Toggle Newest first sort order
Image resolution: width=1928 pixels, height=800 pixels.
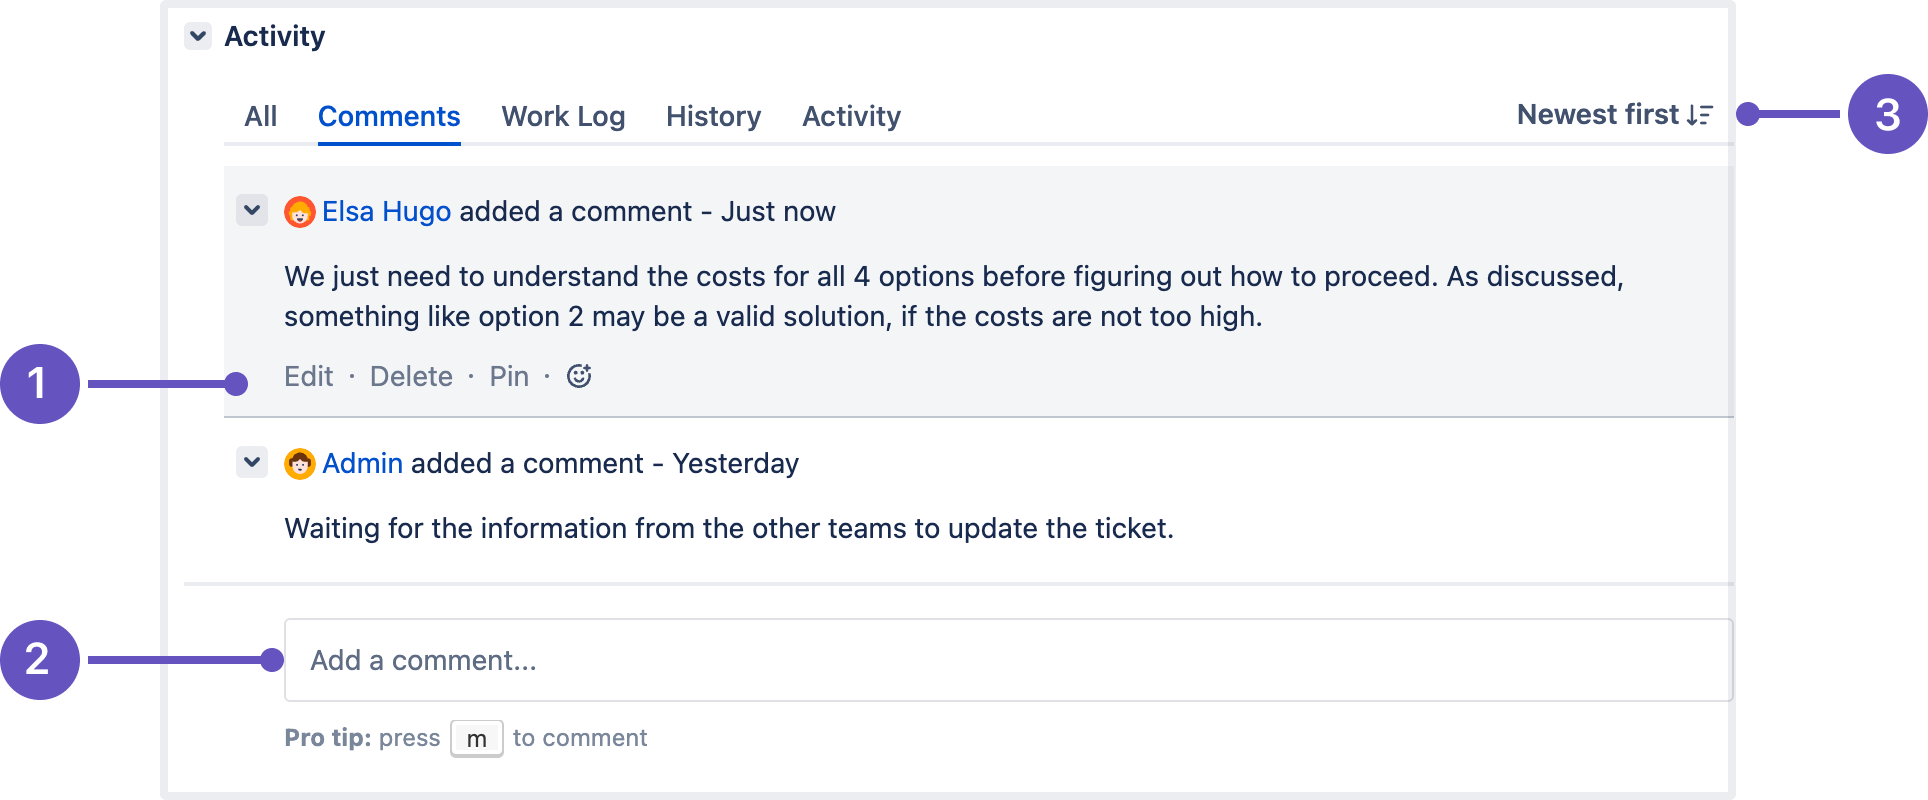[1597, 115]
